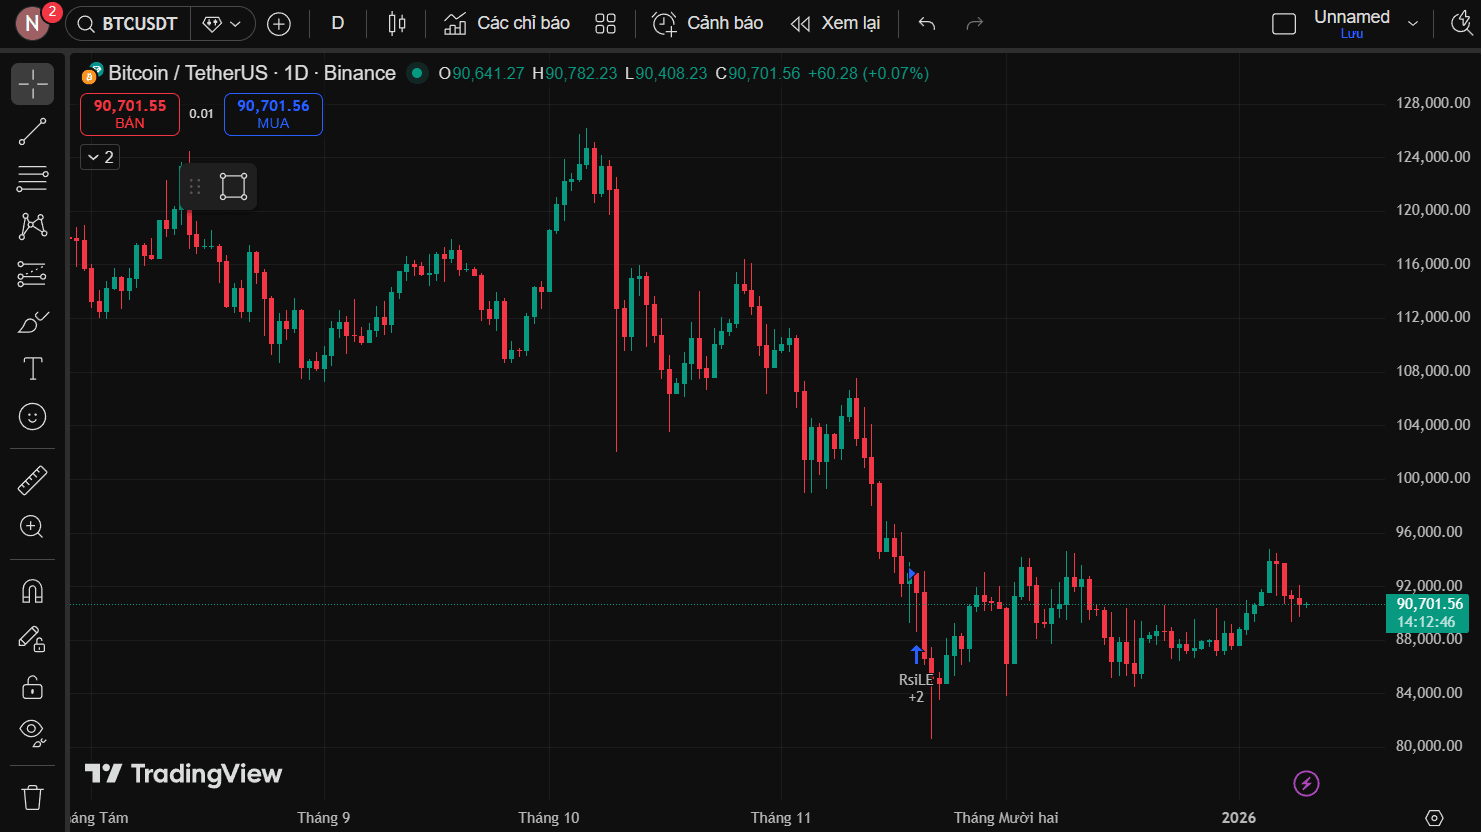Click the purple lightning bolt icon

(x=1306, y=784)
